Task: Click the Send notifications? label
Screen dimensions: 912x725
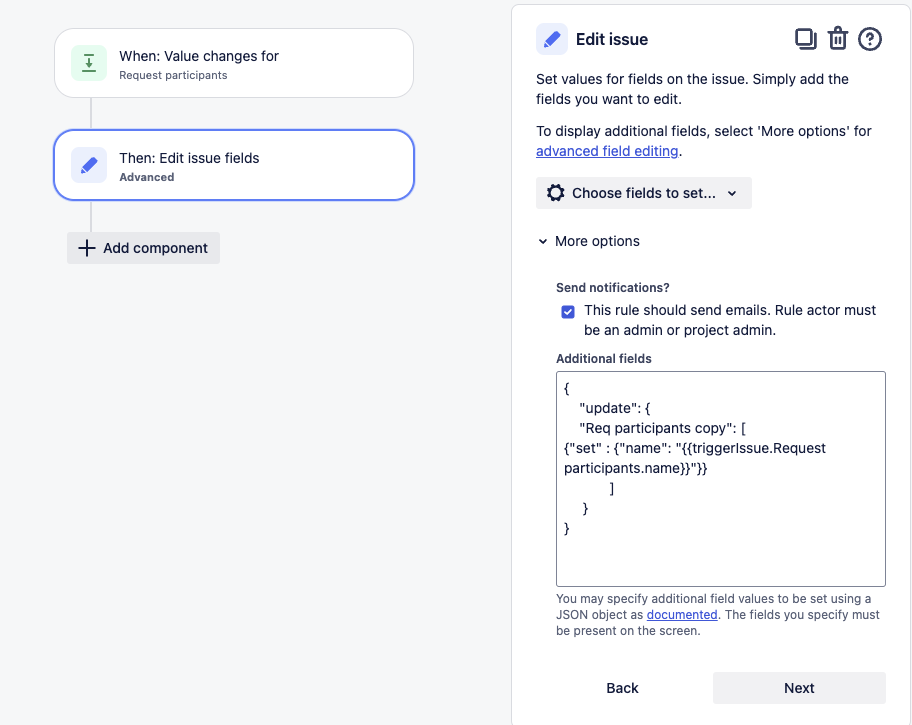Action: pyautogui.click(x=612, y=287)
